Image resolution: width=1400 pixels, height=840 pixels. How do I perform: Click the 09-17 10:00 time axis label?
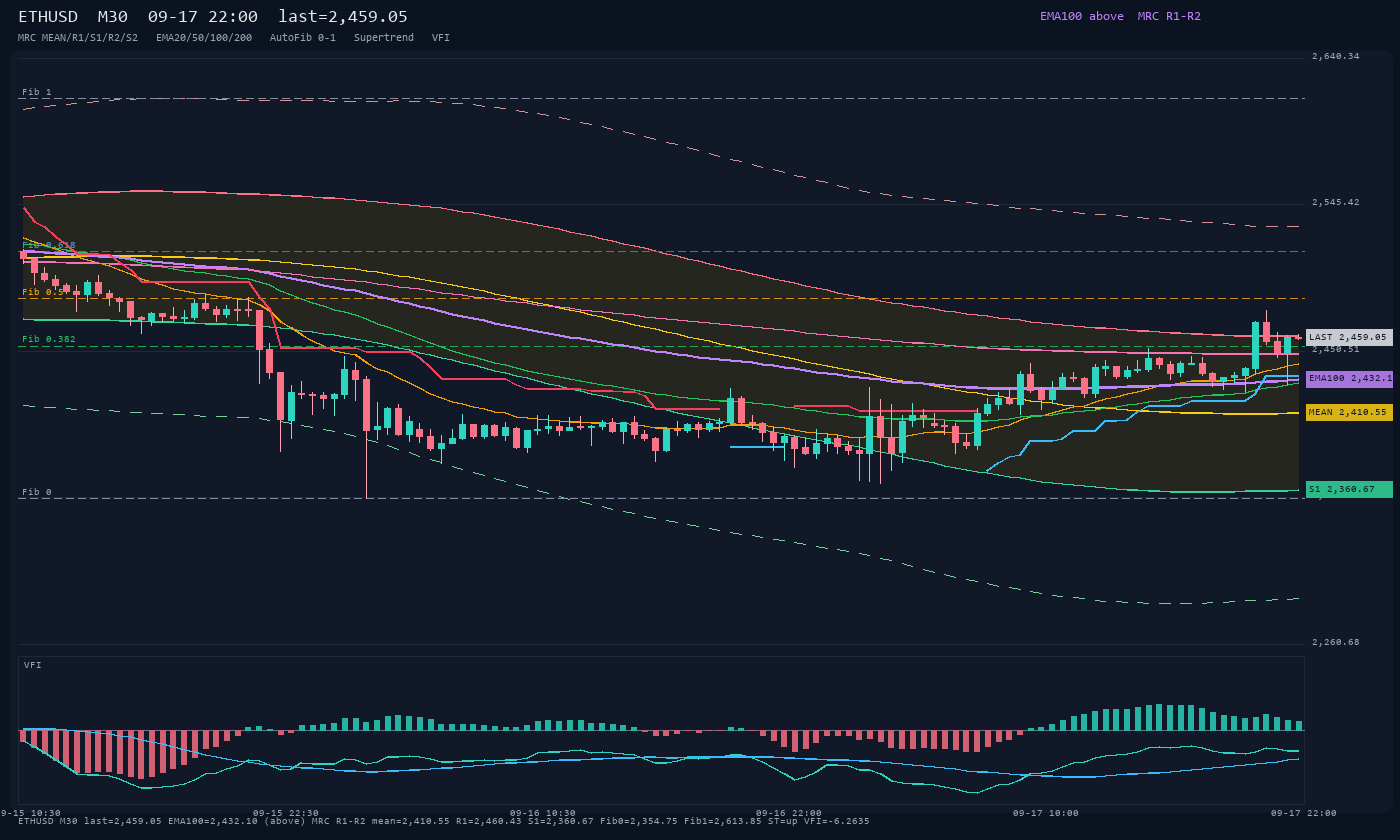pos(1046,813)
